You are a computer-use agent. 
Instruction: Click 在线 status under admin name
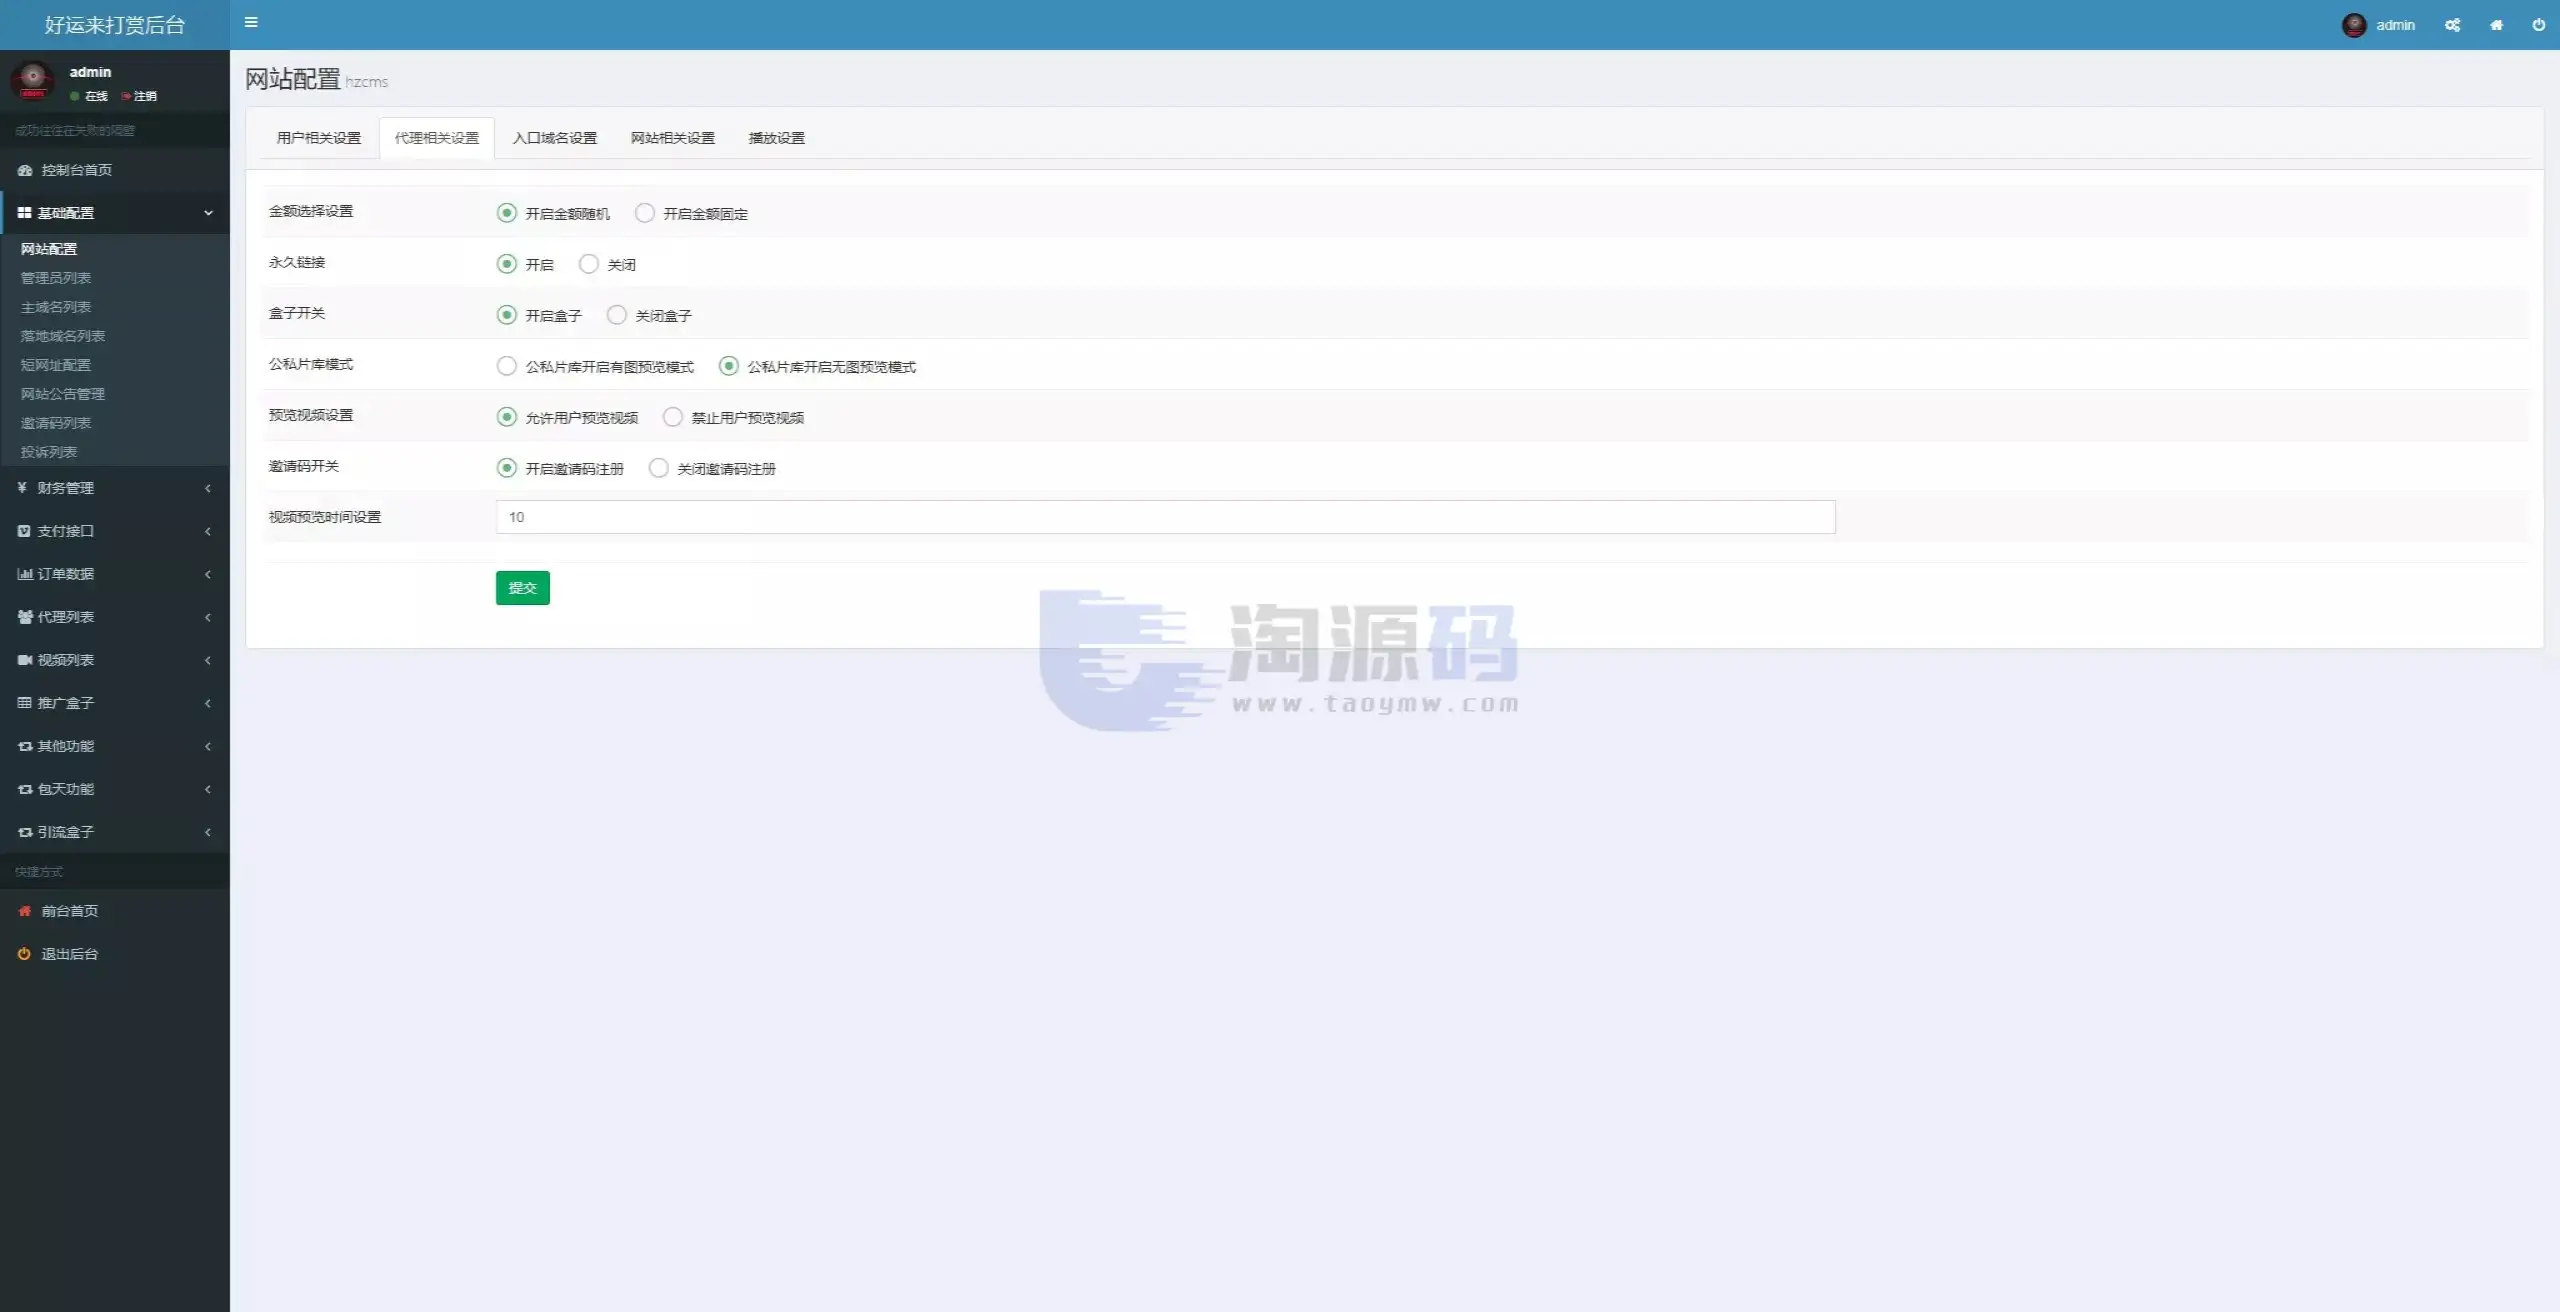[89, 96]
